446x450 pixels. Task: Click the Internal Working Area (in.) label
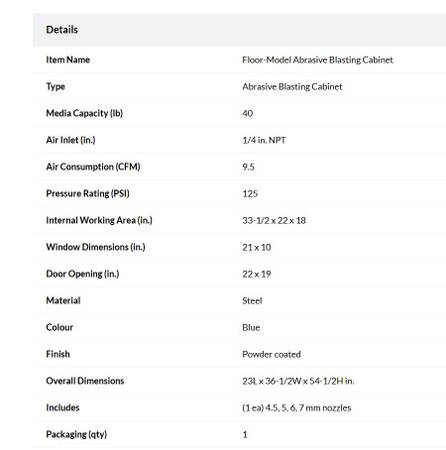(99, 220)
